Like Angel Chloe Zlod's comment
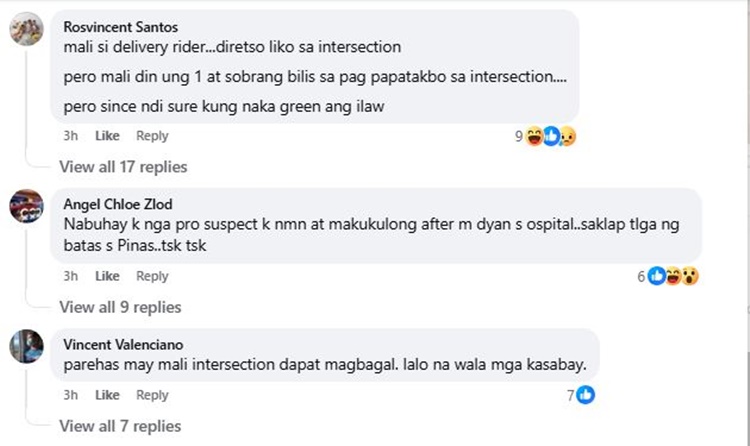Screen dimensions: 750x446 107,276
